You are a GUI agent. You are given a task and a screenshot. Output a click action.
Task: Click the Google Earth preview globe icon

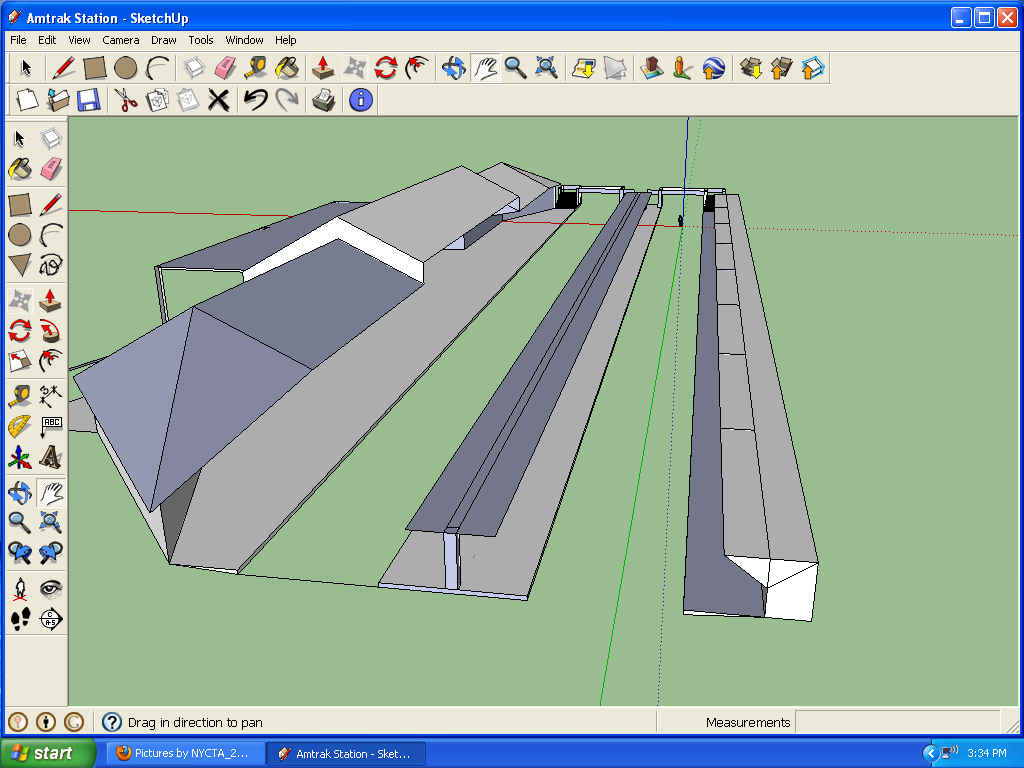(x=713, y=68)
